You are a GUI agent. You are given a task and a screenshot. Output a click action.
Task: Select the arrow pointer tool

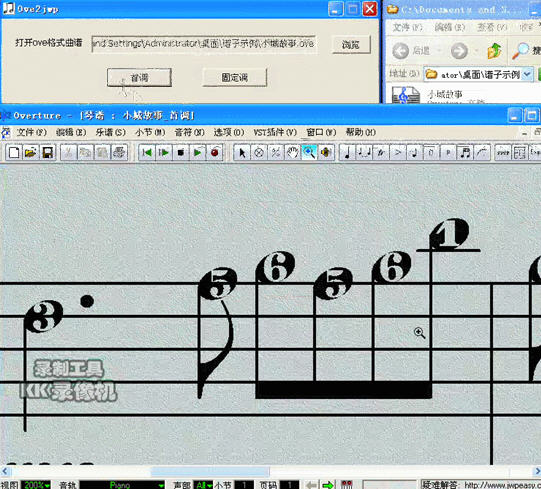pyautogui.click(x=242, y=153)
